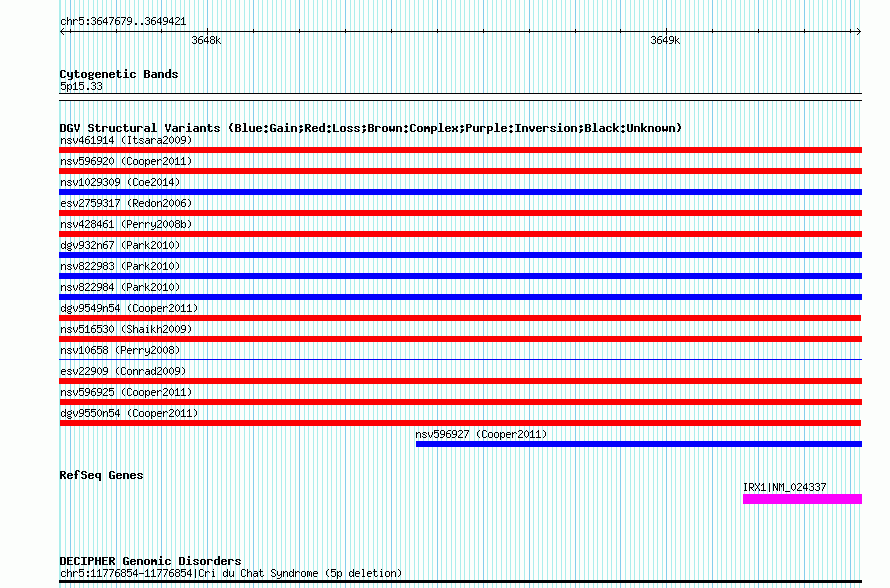Open the esv2759317 (Redon2006) variant label
The height and width of the screenshot is (588, 890).
(x=126, y=203)
